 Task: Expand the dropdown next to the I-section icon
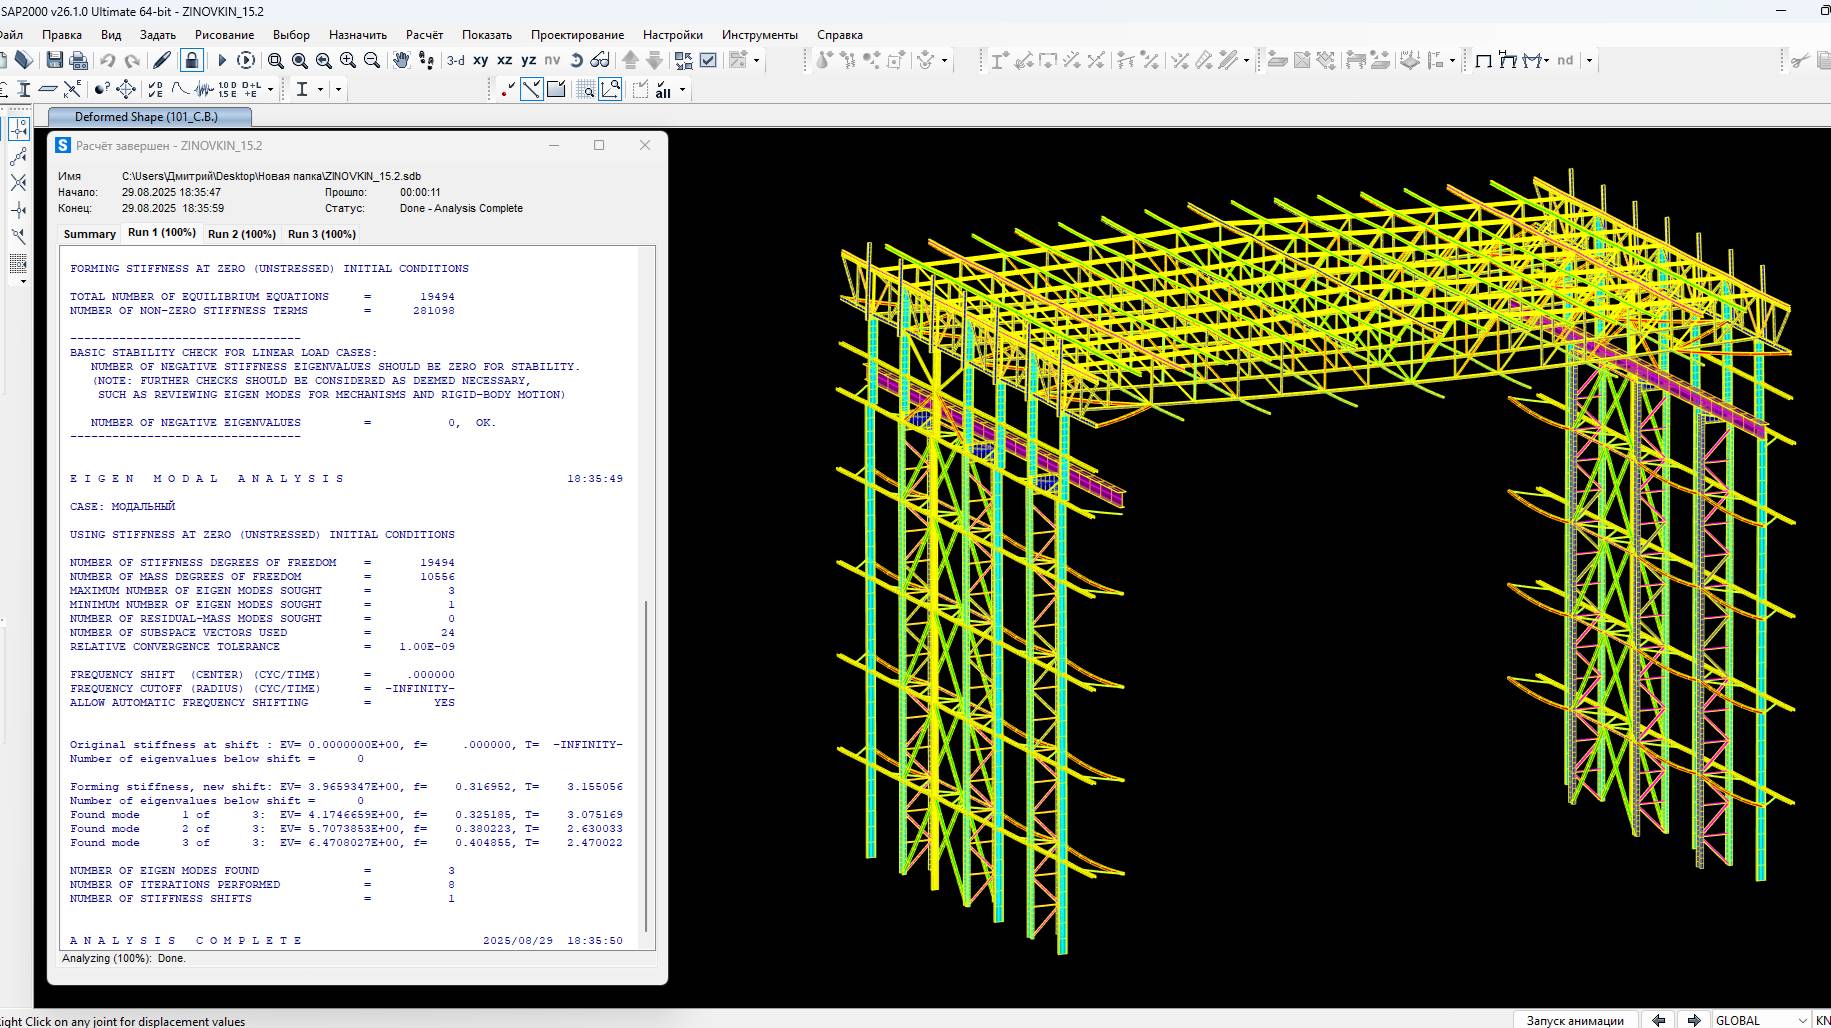point(320,90)
